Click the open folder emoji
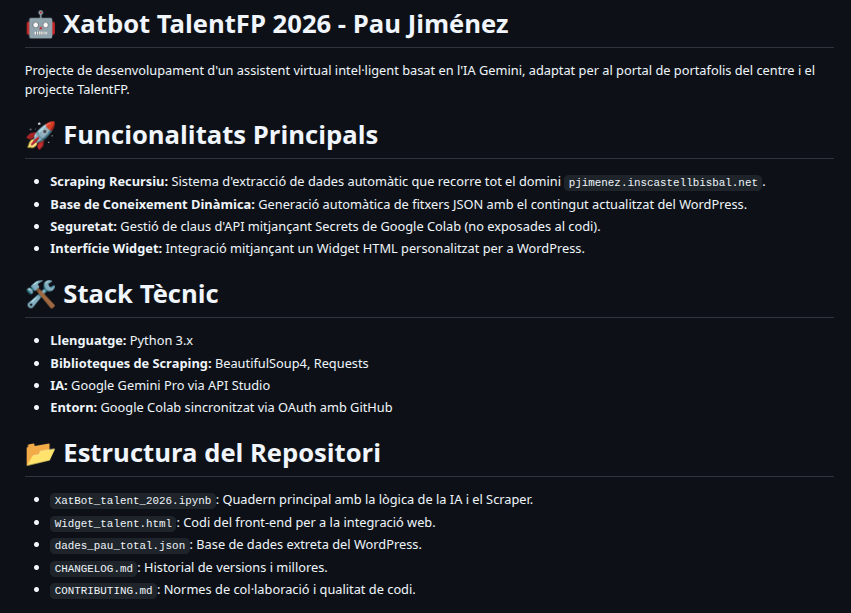Viewport: 851px width, 613px height. [x=39, y=453]
